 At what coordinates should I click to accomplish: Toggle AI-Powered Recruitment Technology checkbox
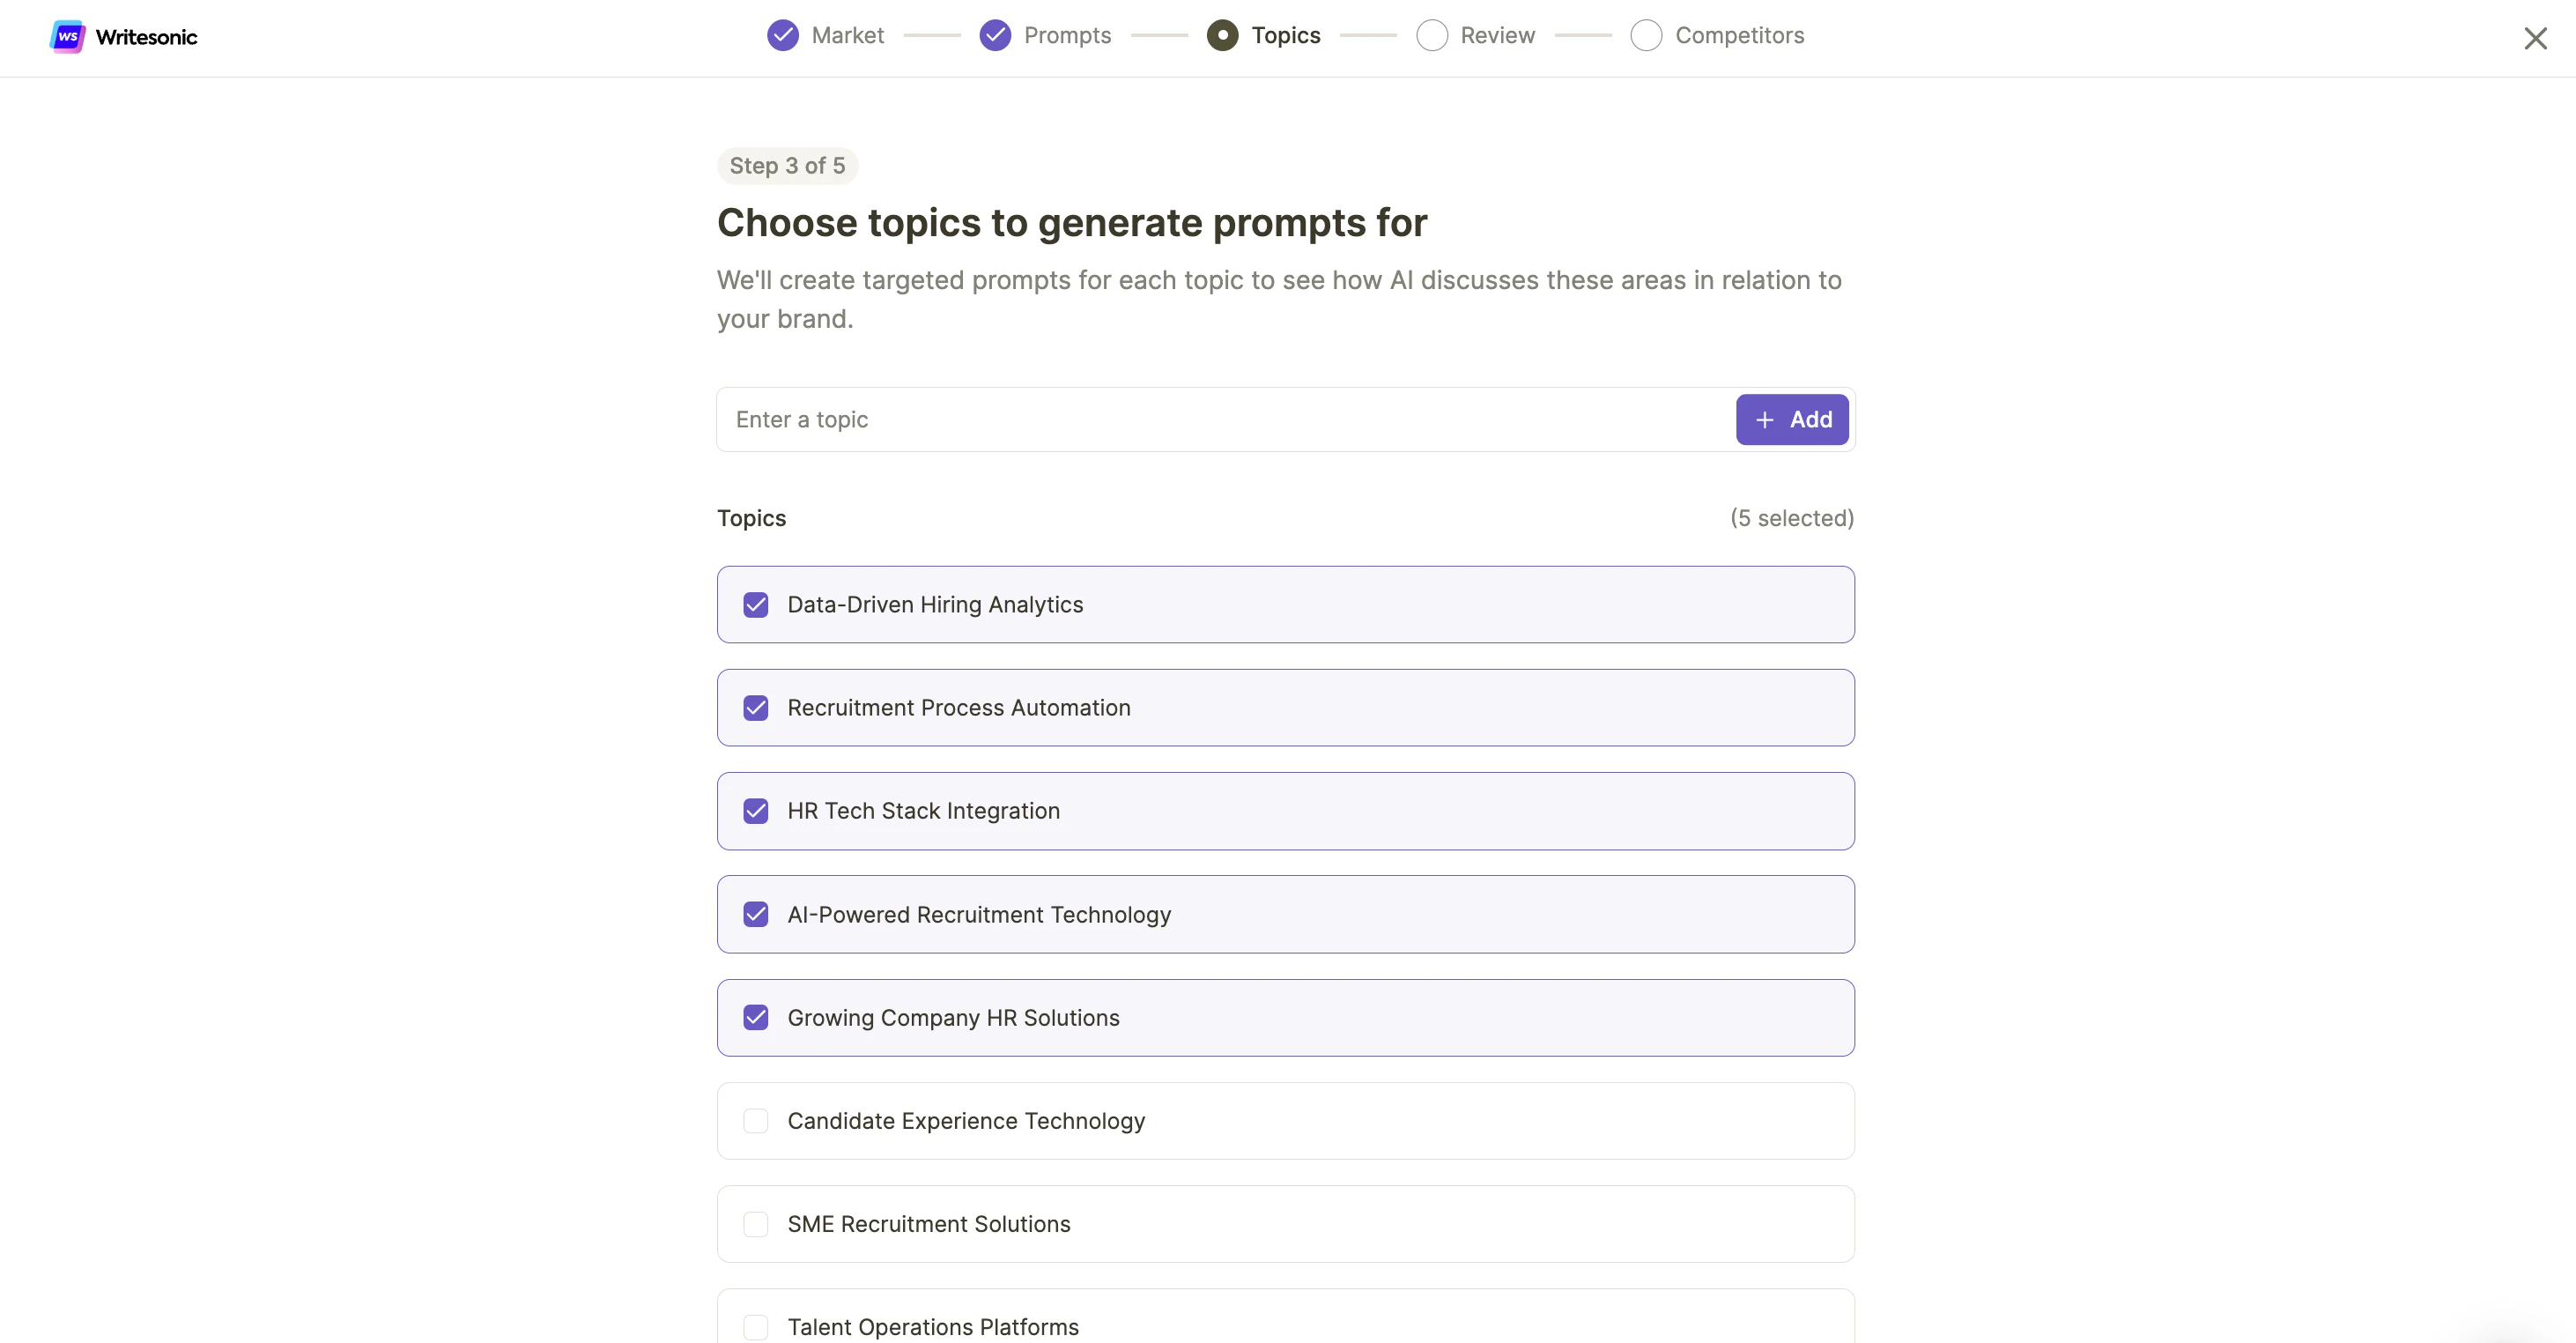tap(756, 915)
